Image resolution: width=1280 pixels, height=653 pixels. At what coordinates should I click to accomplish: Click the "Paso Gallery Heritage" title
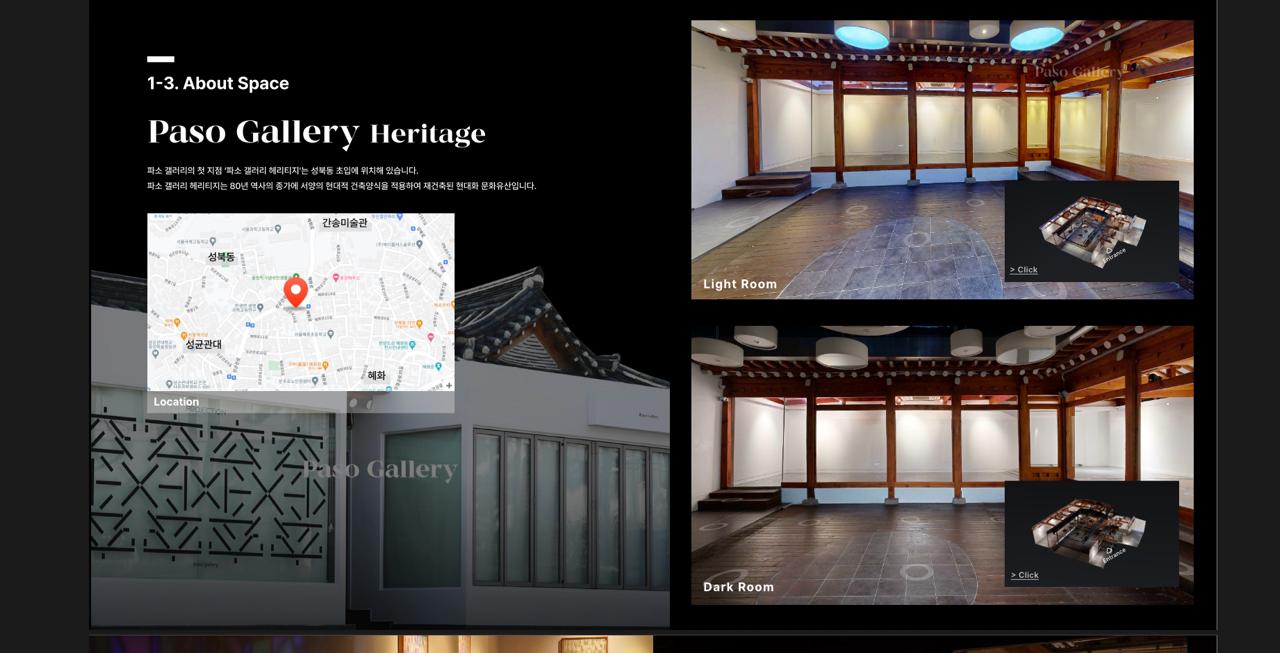[x=316, y=132]
